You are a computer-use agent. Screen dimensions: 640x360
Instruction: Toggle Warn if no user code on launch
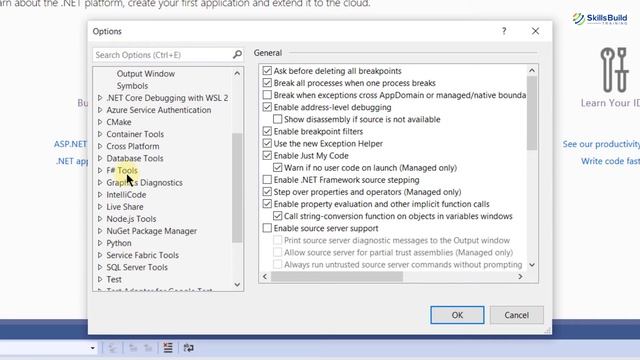[277, 168]
